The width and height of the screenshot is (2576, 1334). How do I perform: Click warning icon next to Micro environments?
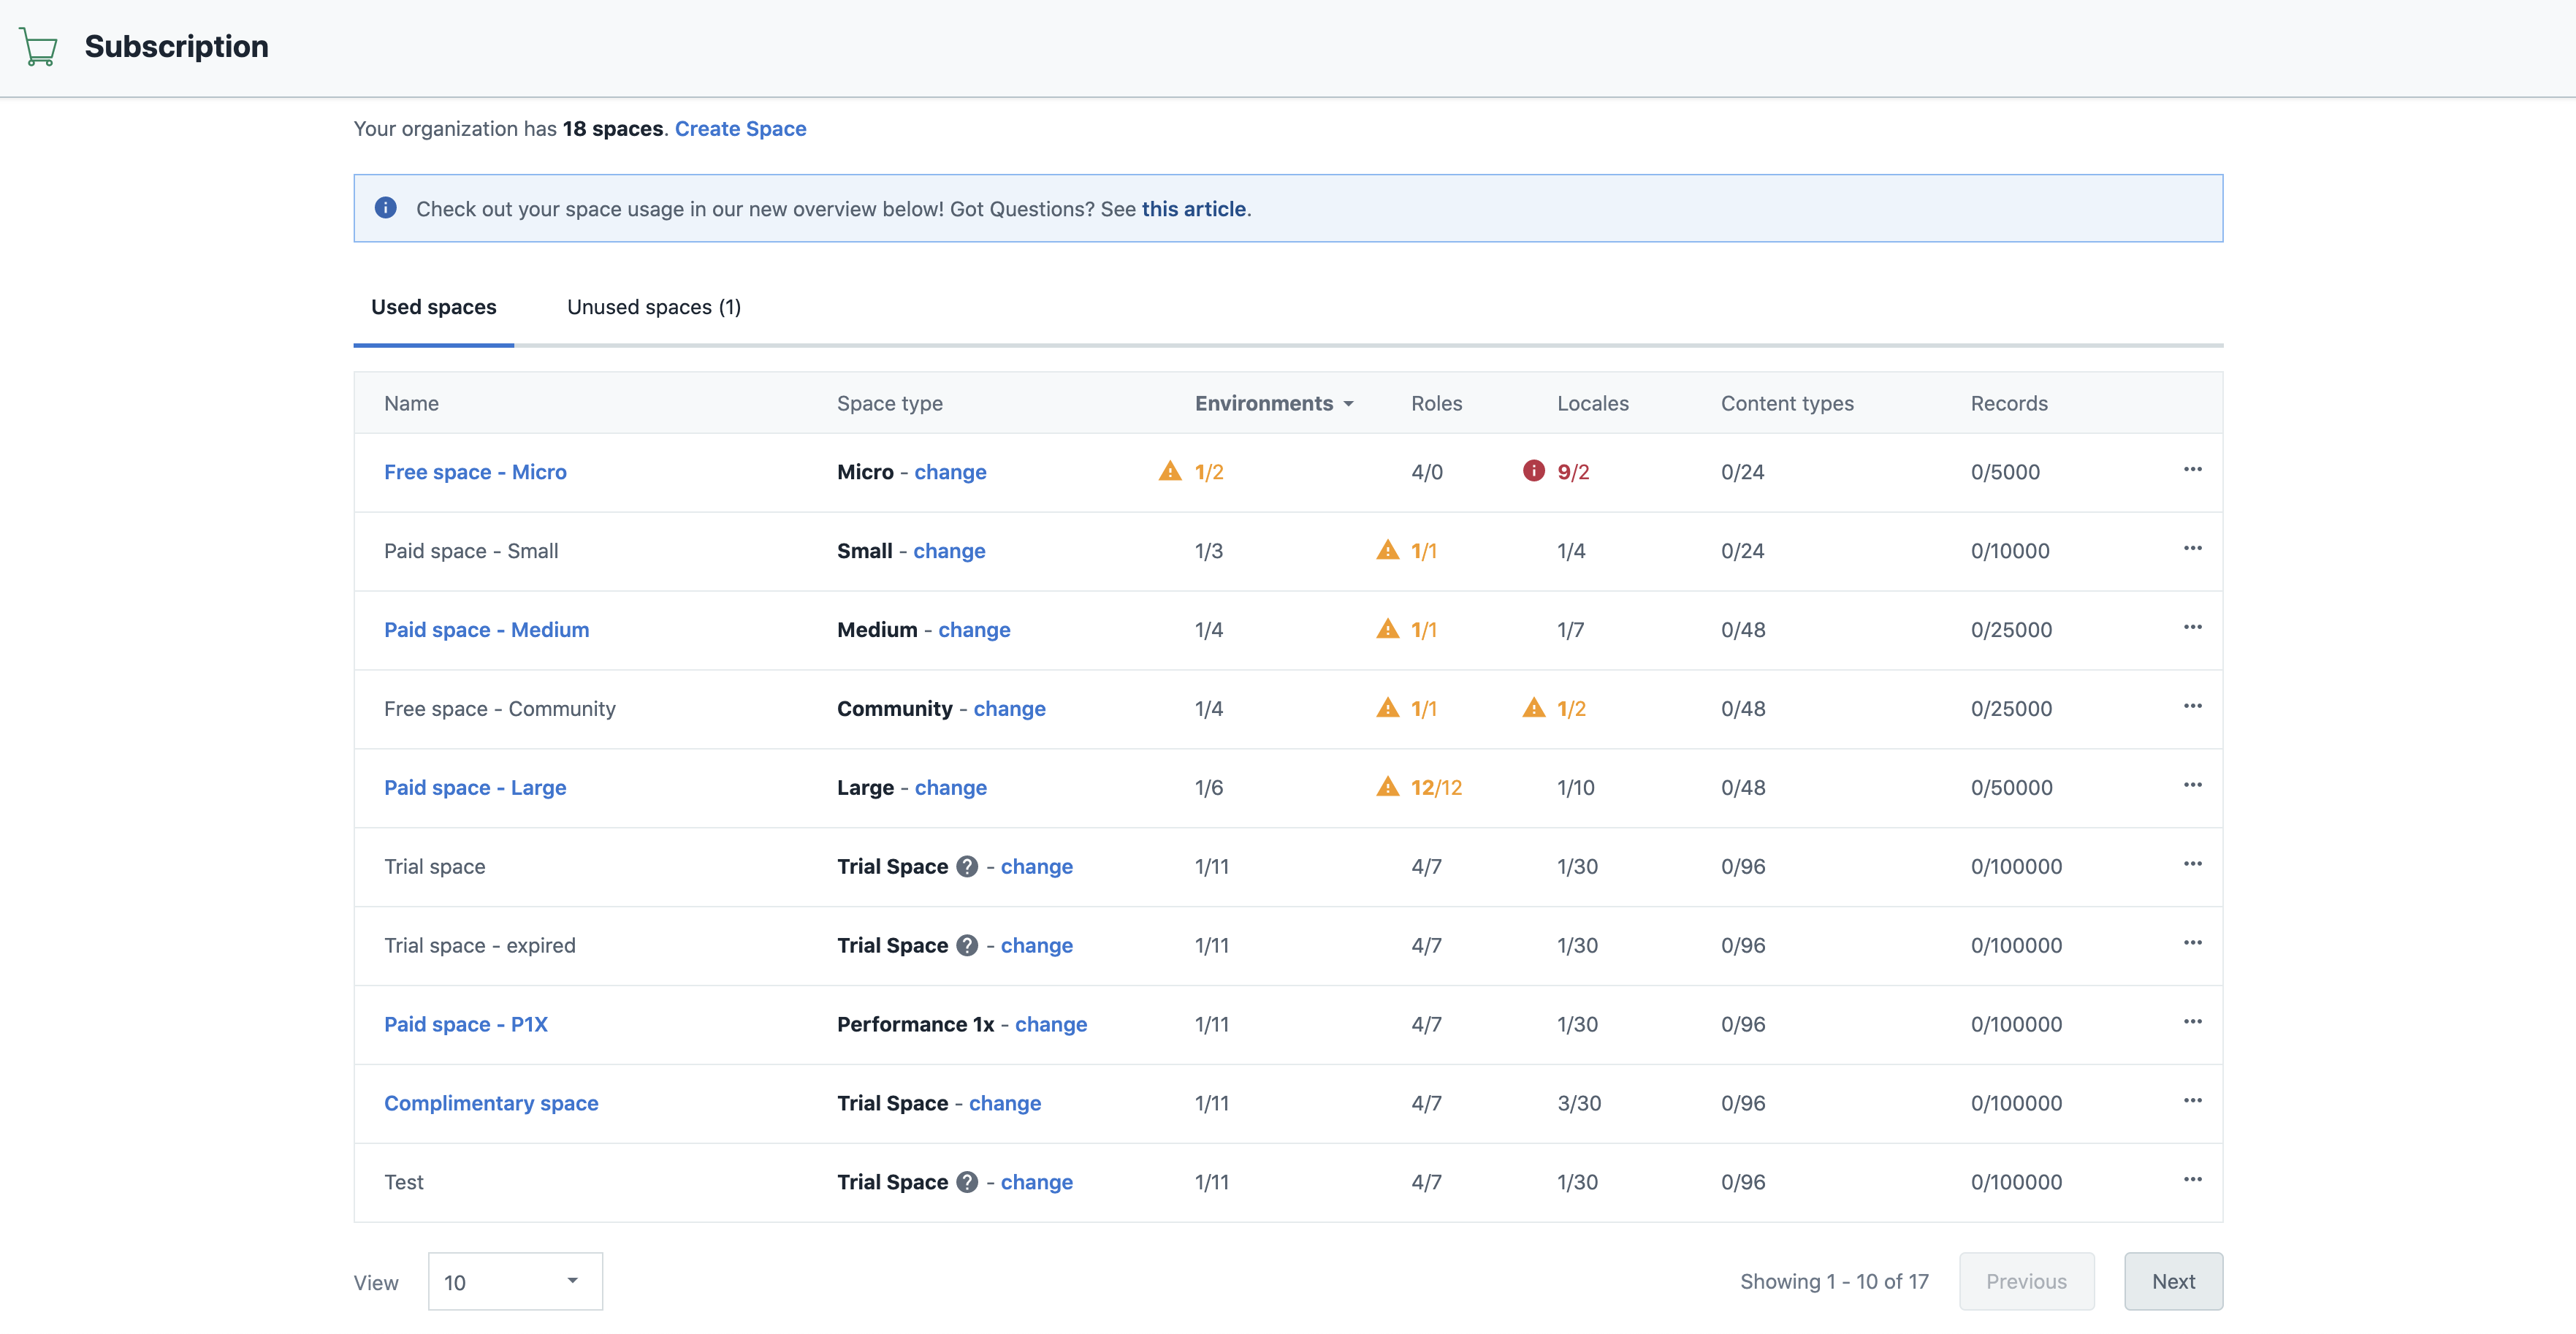(x=1169, y=471)
